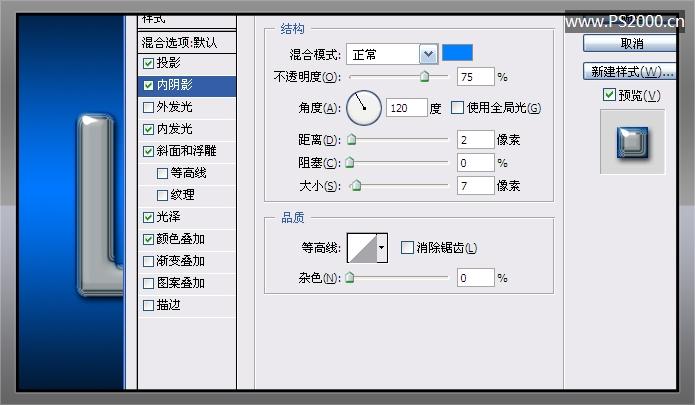
Task: Select the 斜面和浮雕 bevel and emboss row label
Action: [186, 151]
